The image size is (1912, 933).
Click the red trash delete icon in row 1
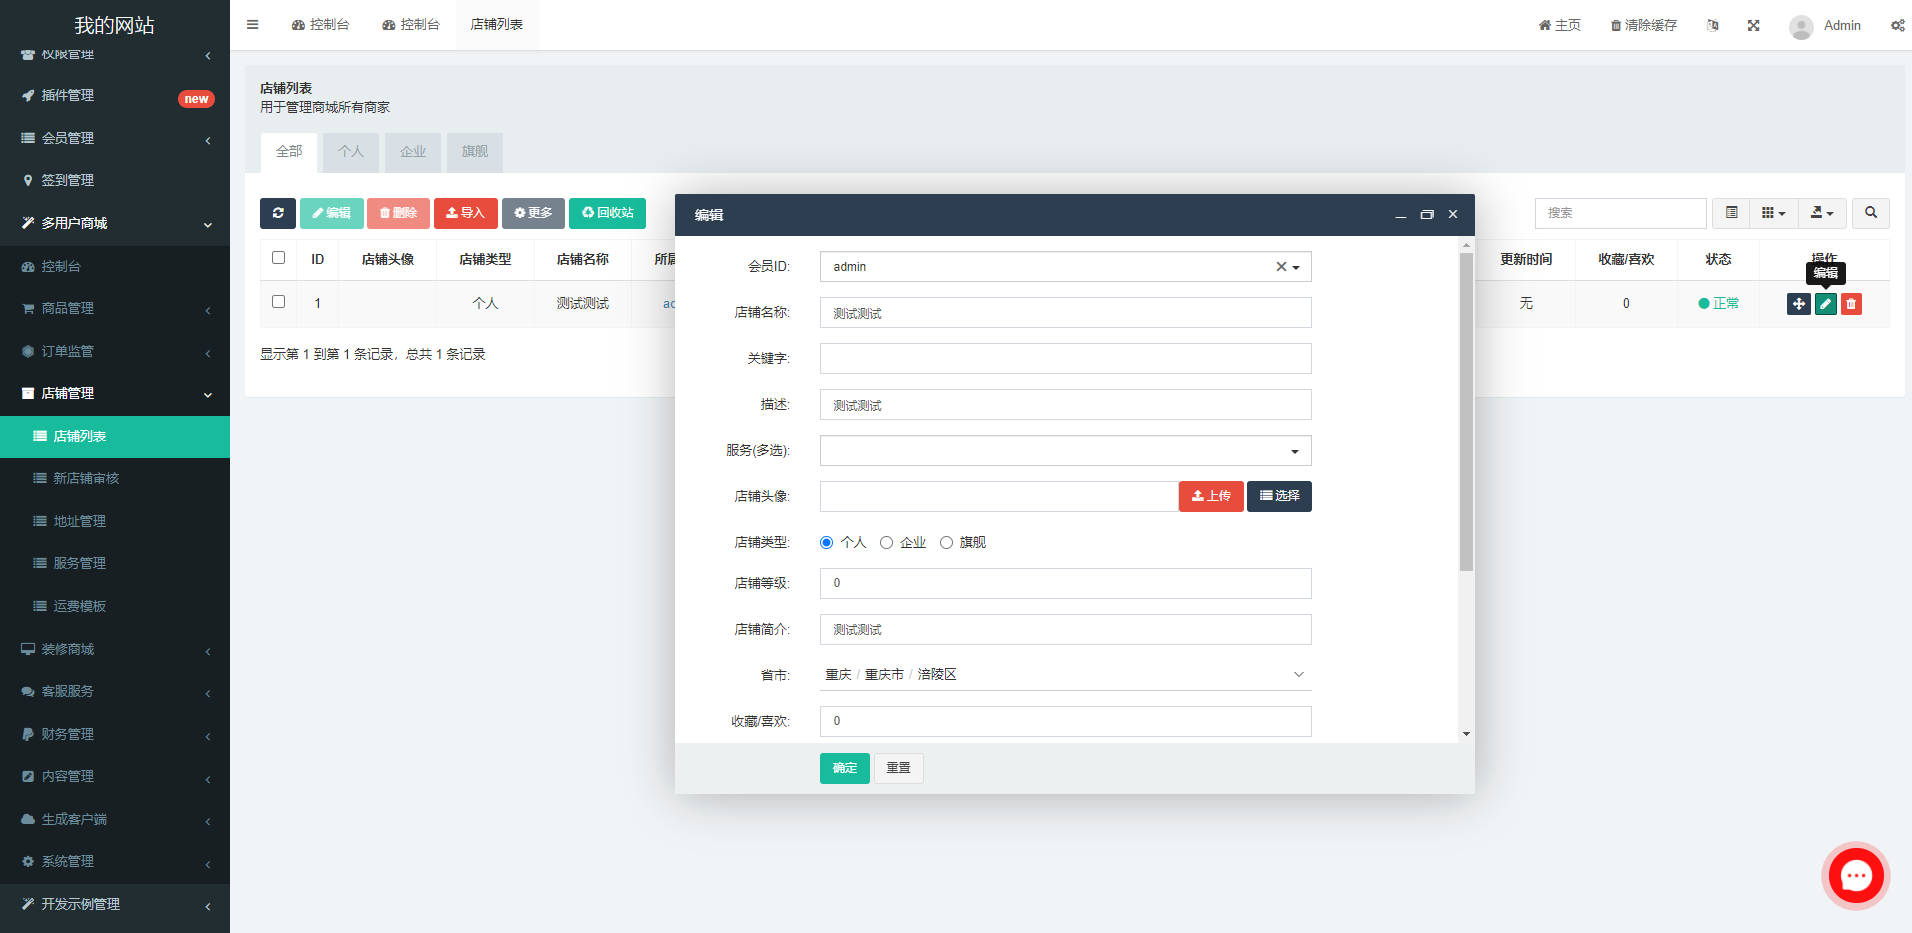[x=1851, y=304]
